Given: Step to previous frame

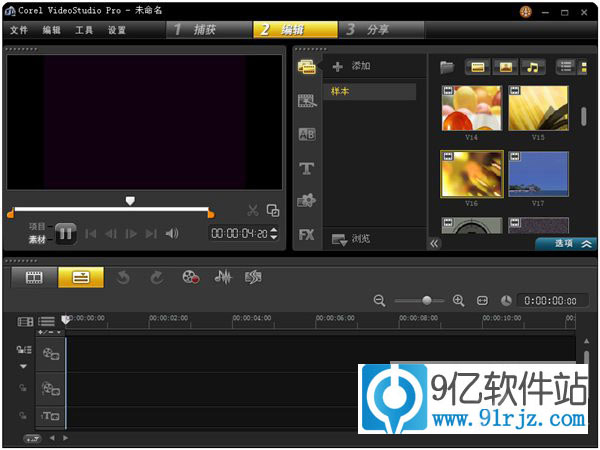Looking at the screenshot, I should click(111, 233).
